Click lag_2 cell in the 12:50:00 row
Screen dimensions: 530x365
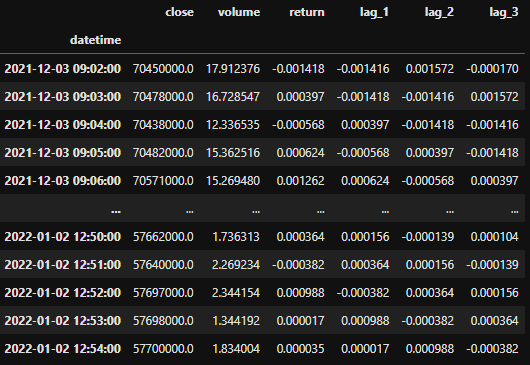coord(428,237)
